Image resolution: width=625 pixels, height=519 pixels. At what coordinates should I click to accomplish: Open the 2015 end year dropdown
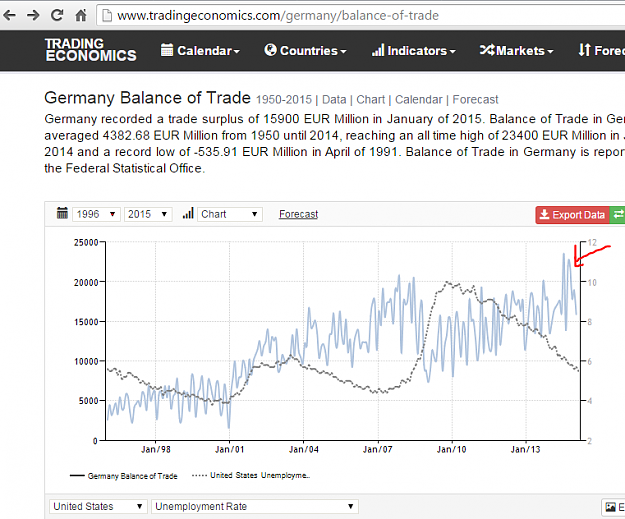(x=148, y=214)
